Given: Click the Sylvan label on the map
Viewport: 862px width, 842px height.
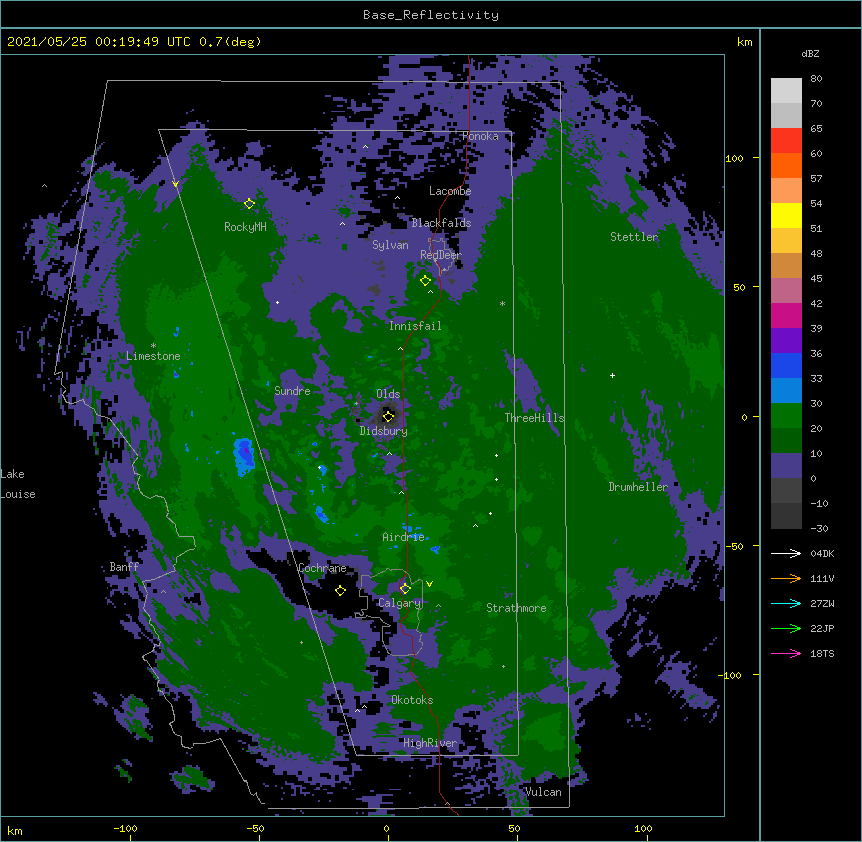Looking at the screenshot, I should tap(390, 245).
